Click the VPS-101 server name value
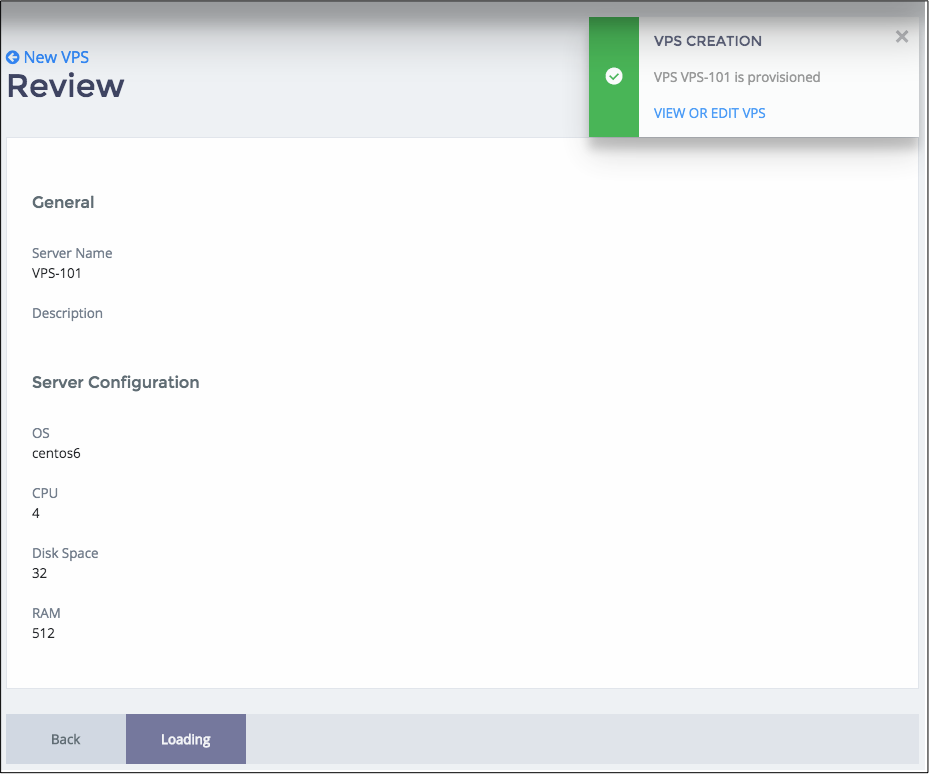The width and height of the screenshot is (929, 774). tap(57, 273)
